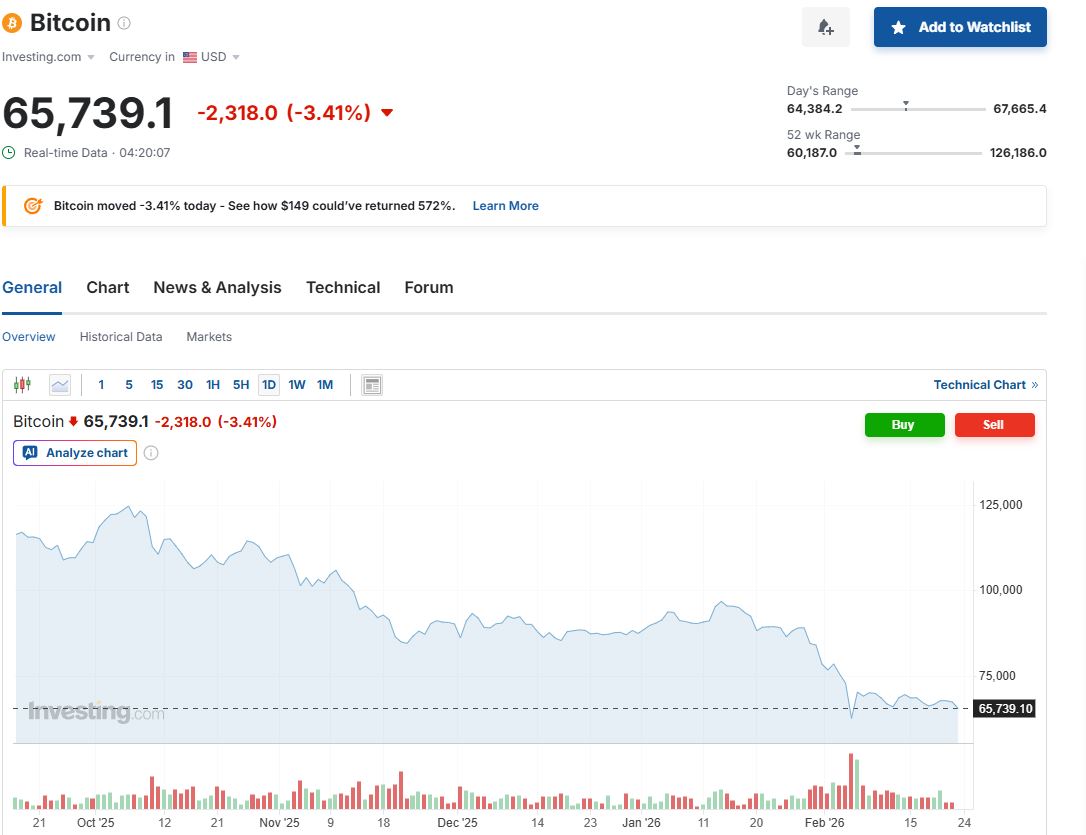Screen dimensions: 1086x835
Task: Expand the Technical Chart link arrow
Action: [x=1034, y=385]
